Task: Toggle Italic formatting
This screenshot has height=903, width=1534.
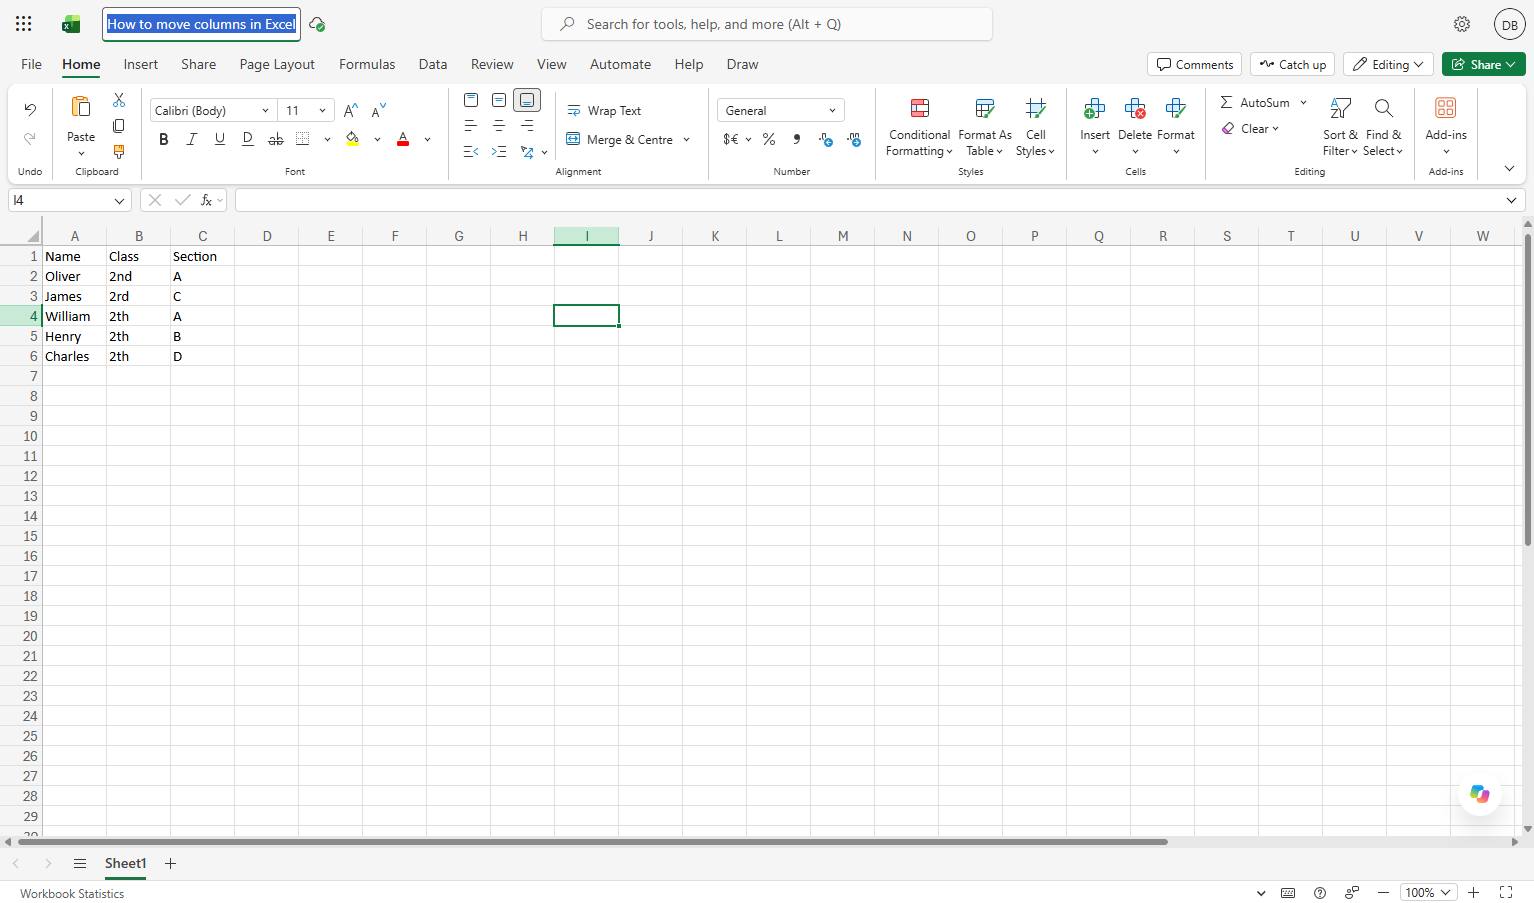Action: (x=192, y=139)
